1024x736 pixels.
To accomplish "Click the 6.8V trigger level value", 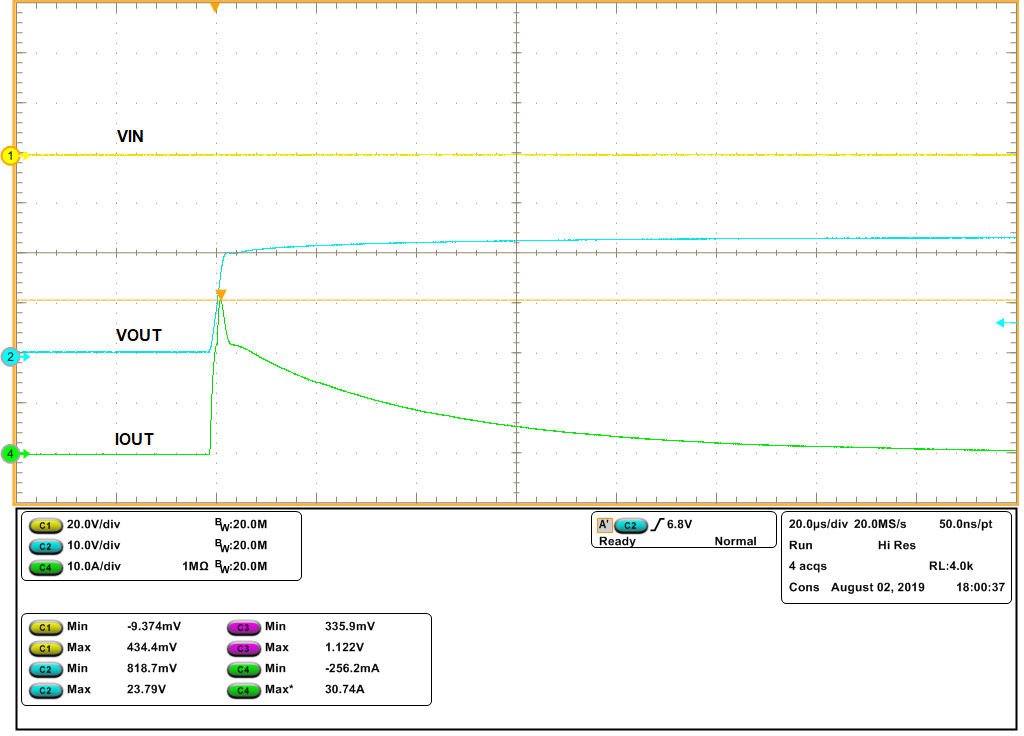I will [678, 524].
